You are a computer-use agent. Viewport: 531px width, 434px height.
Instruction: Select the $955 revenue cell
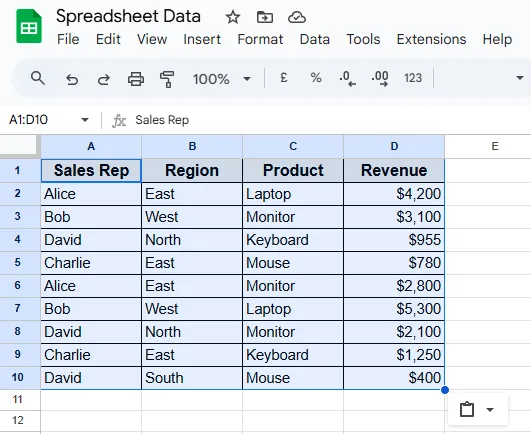pyautogui.click(x=394, y=240)
